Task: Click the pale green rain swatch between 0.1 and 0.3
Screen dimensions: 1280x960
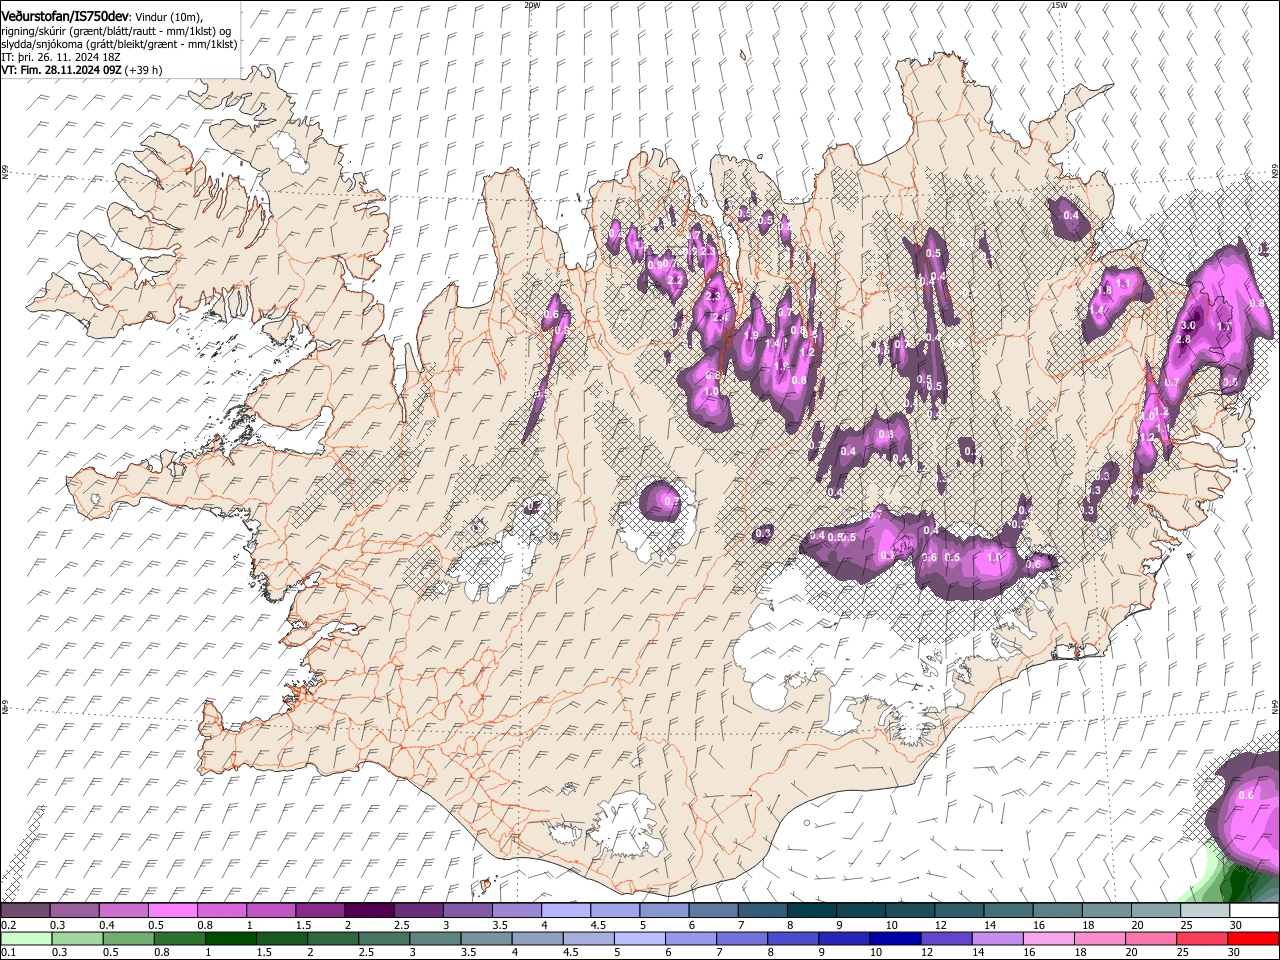Action: point(25,939)
